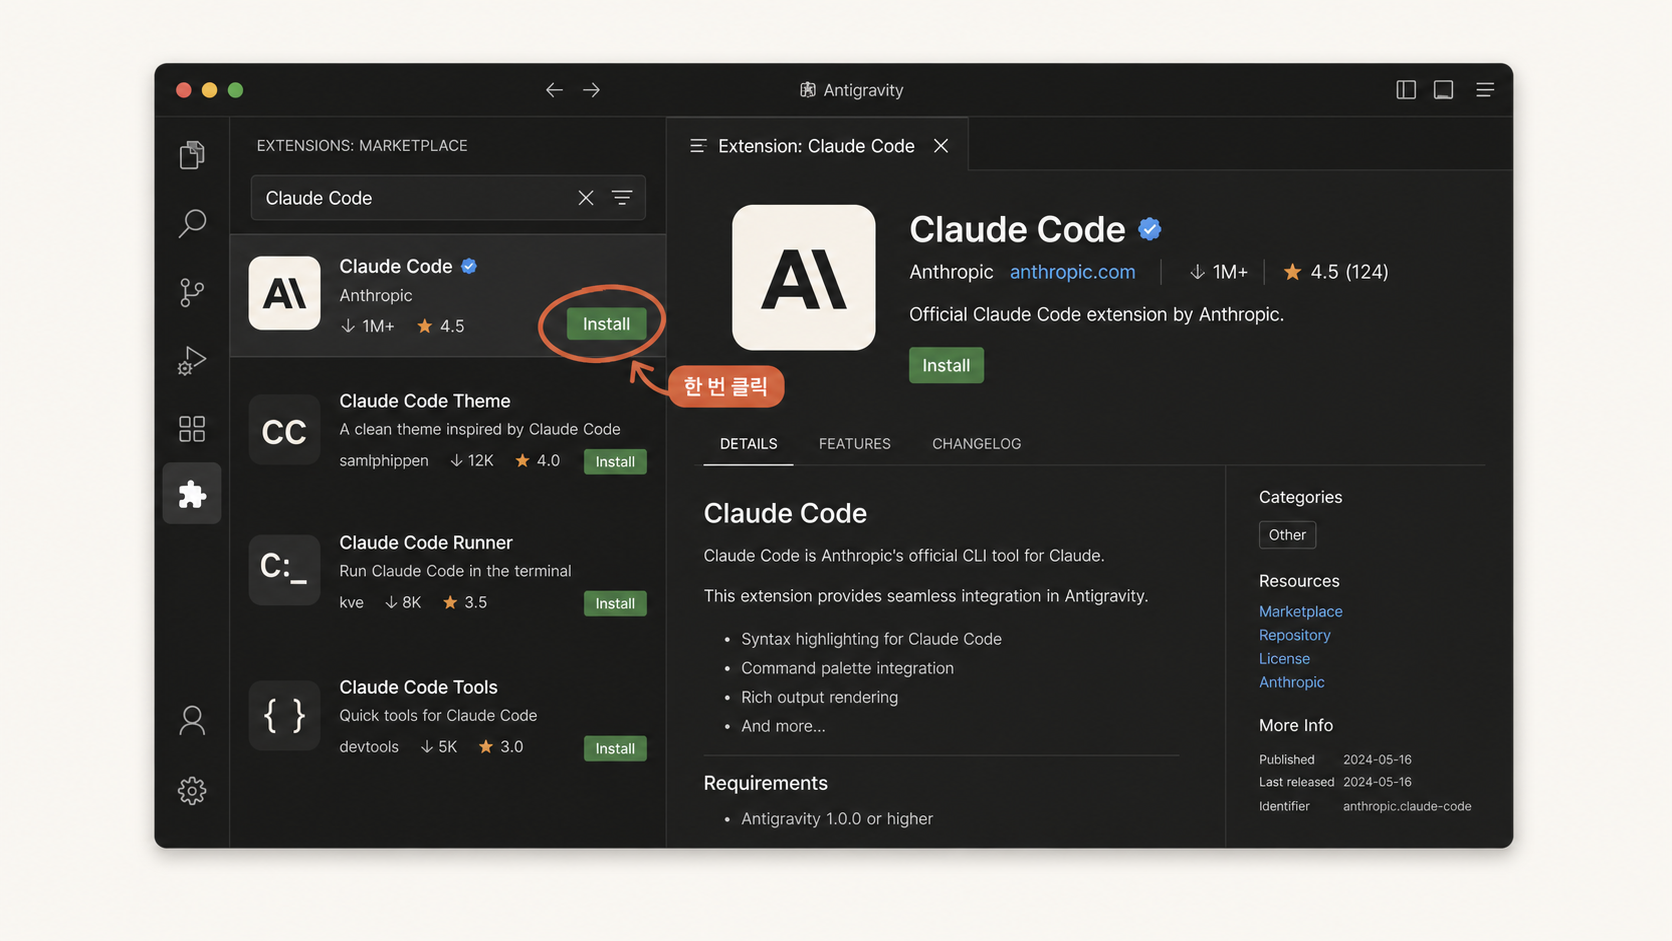The image size is (1672, 941).
Task: Open the Claude Code Runner title
Action: (x=426, y=542)
